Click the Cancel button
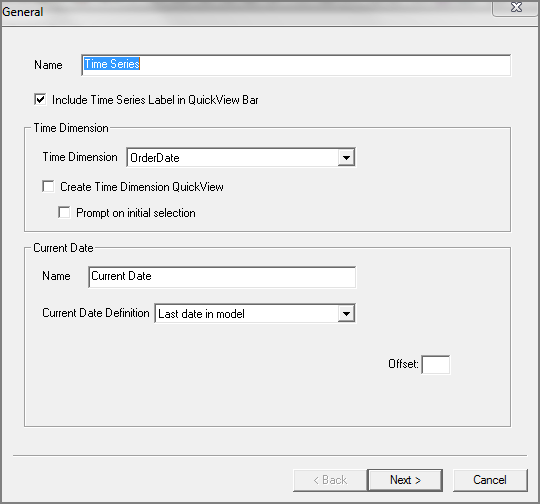The height and width of the screenshot is (504, 540). click(x=490, y=480)
